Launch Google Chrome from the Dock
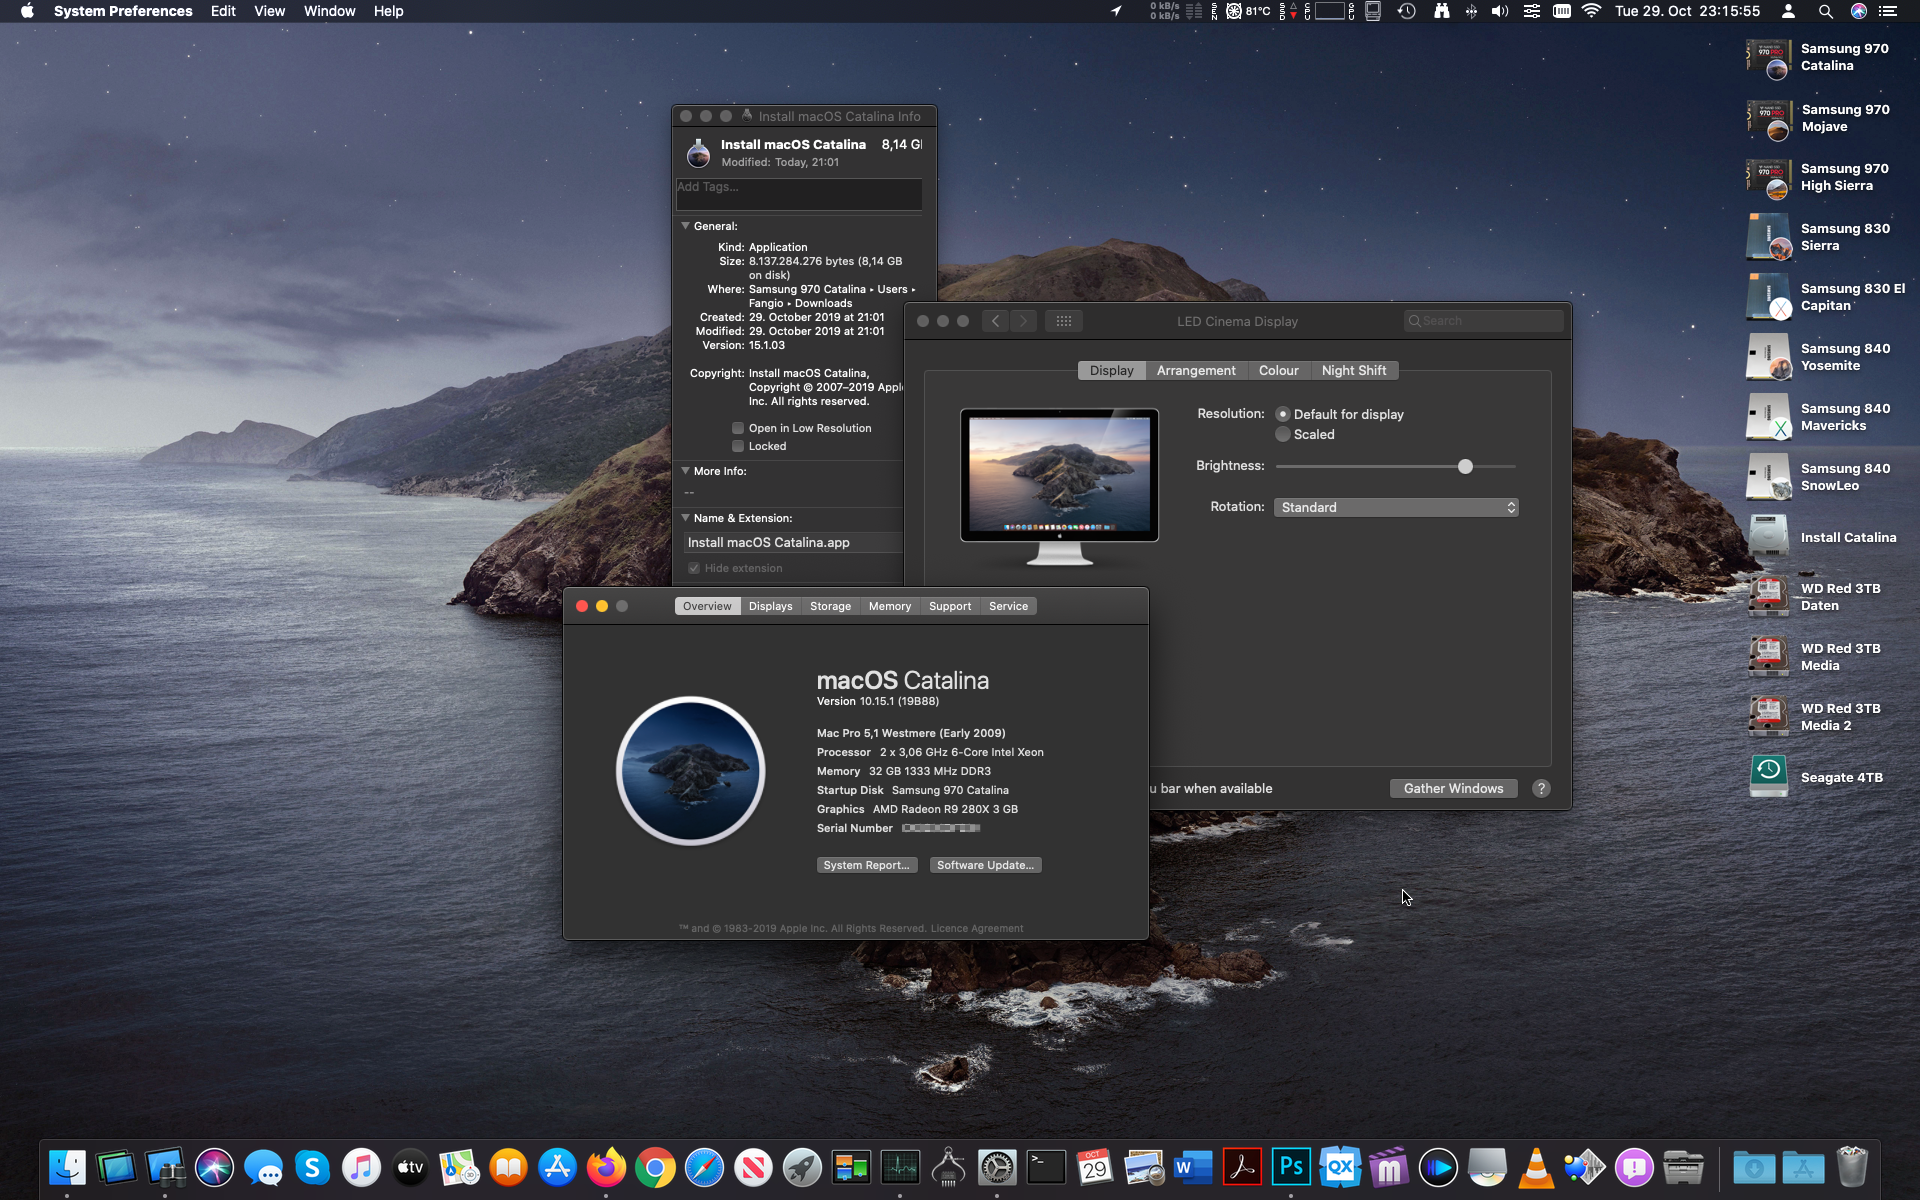Viewport: 1920px width, 1200px height. (655, 1167)
